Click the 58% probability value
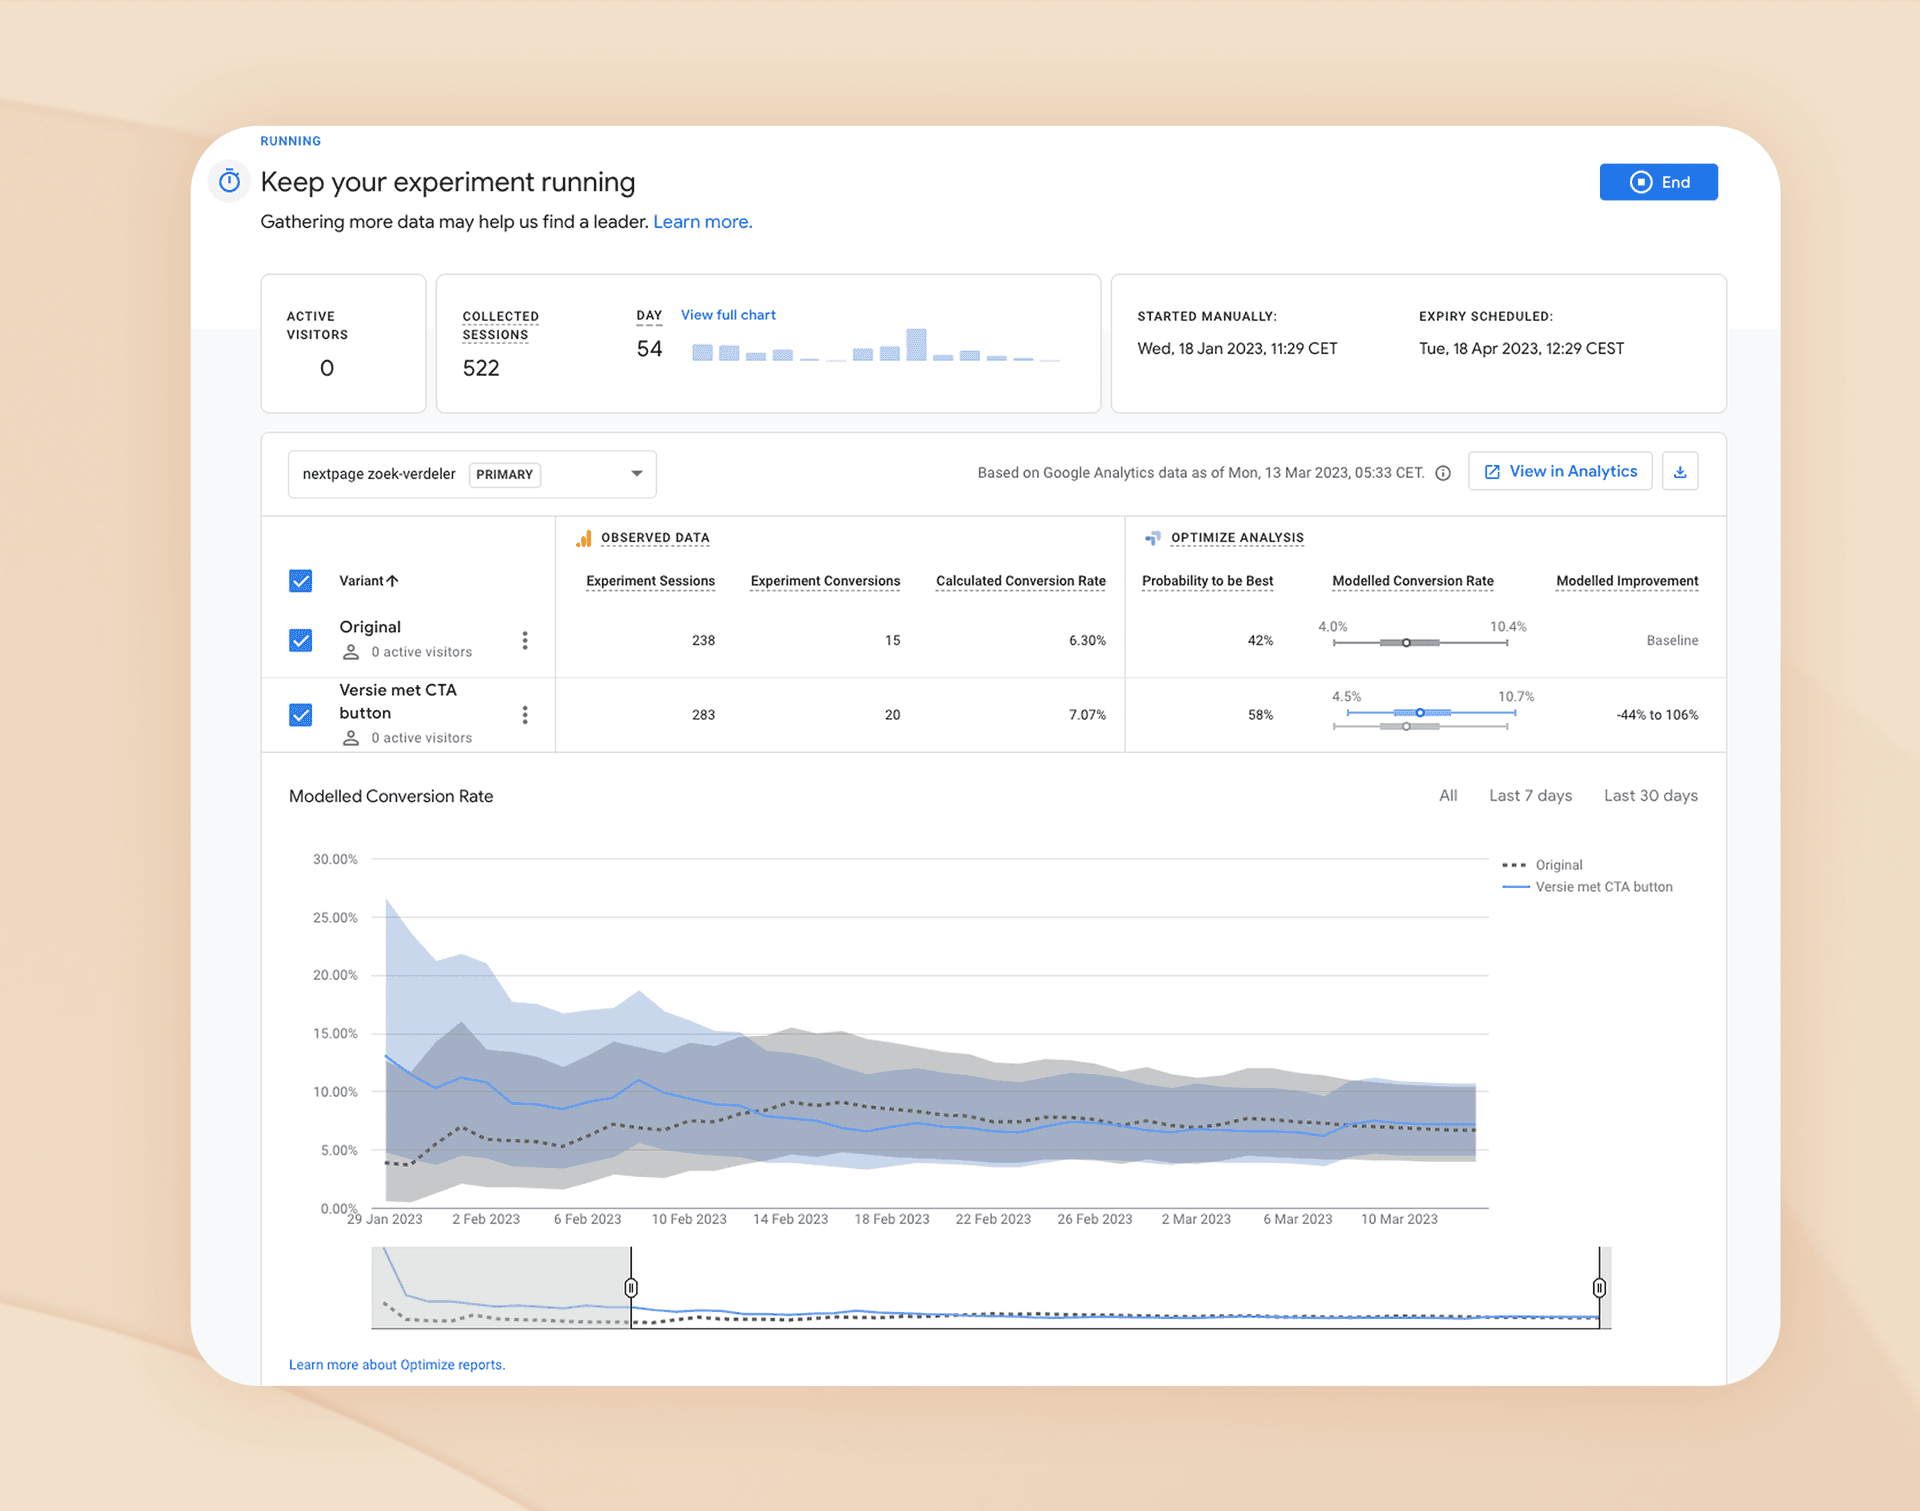The image size is (1920, 1511). (x=1260, y=715)
